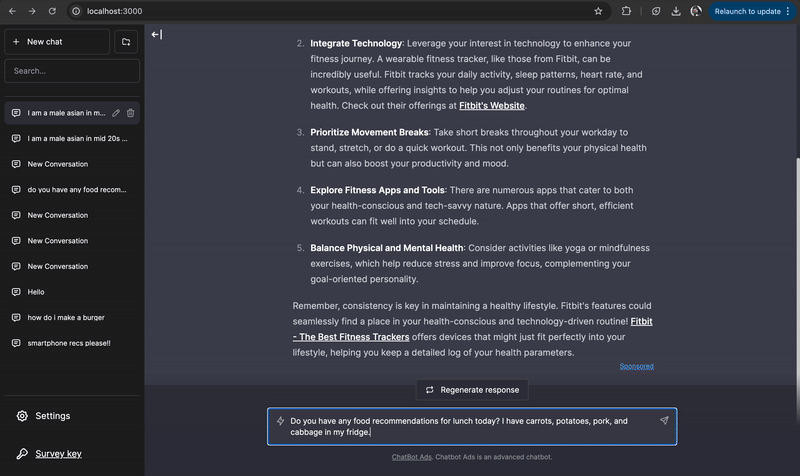Click the lightning bolt icon in message box
The image size is (800, 476).
[x=281, y=421]
